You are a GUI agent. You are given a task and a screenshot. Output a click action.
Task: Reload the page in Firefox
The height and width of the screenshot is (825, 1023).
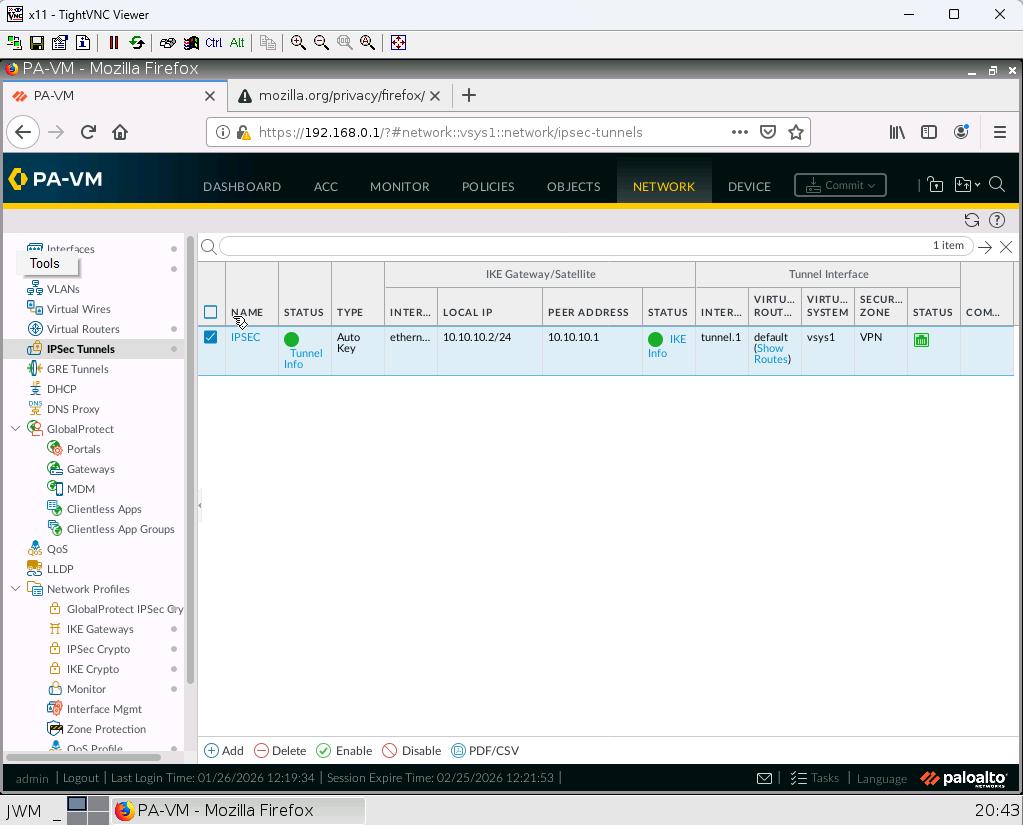[88, 132]
